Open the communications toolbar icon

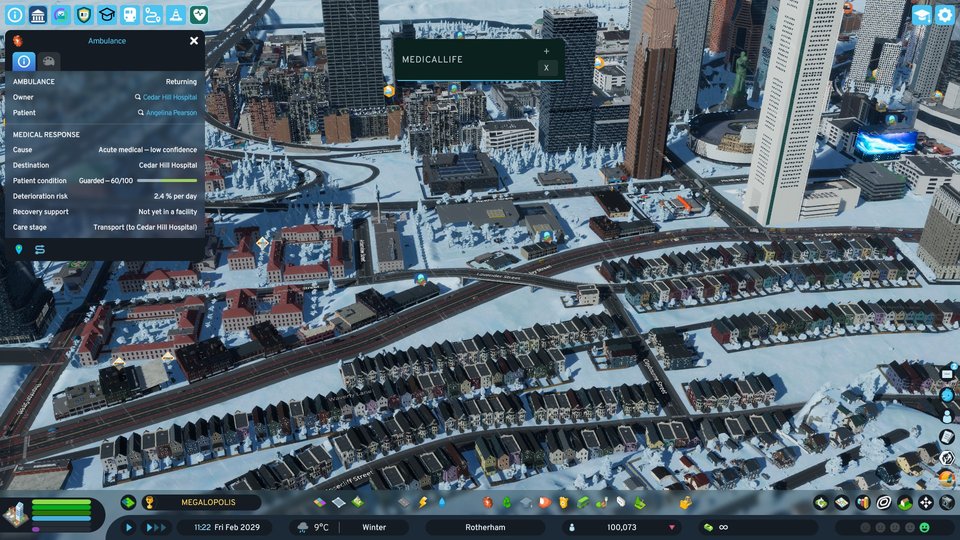click(x=620, y=503)
